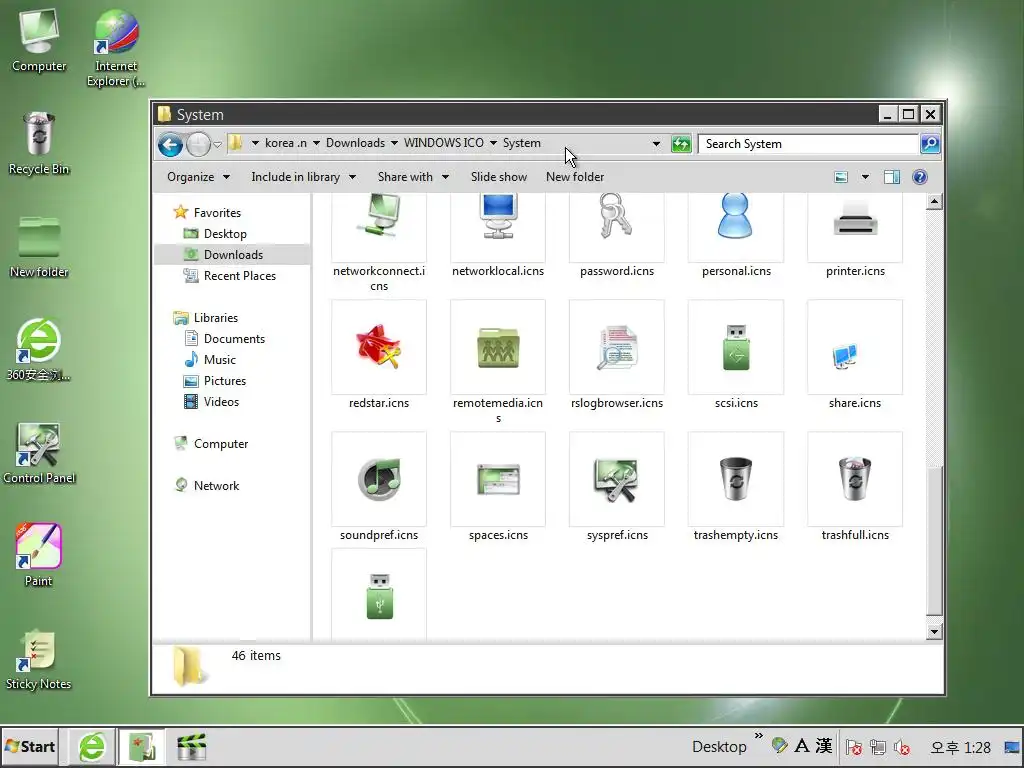Select trashfull.icns icon
1024x768 pixels.
[855, 479]
